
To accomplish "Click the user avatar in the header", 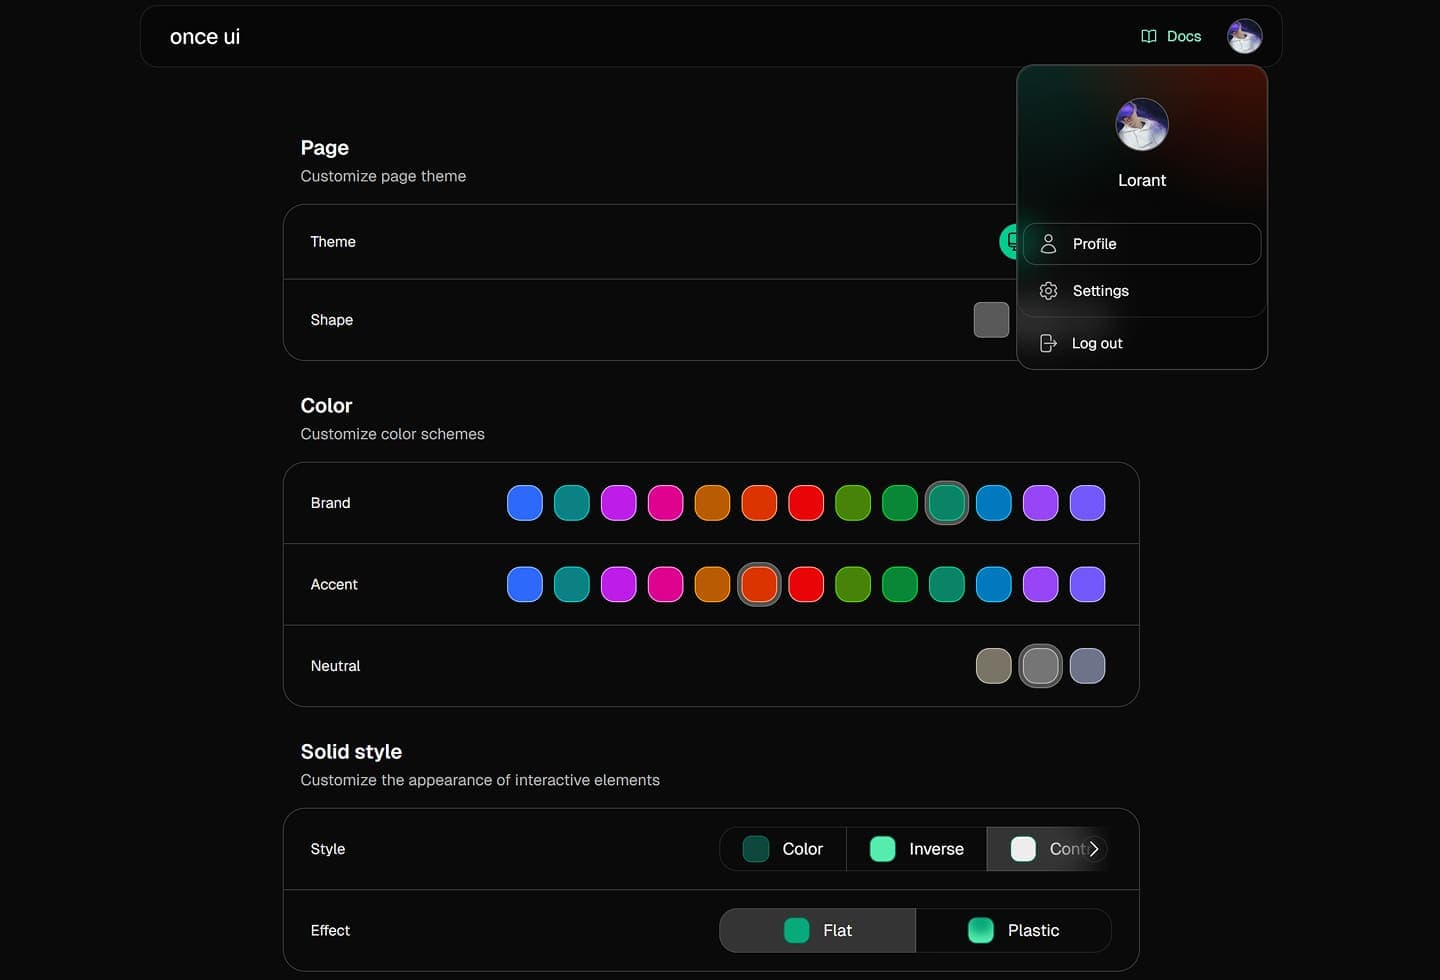I will coord(1244,36).
